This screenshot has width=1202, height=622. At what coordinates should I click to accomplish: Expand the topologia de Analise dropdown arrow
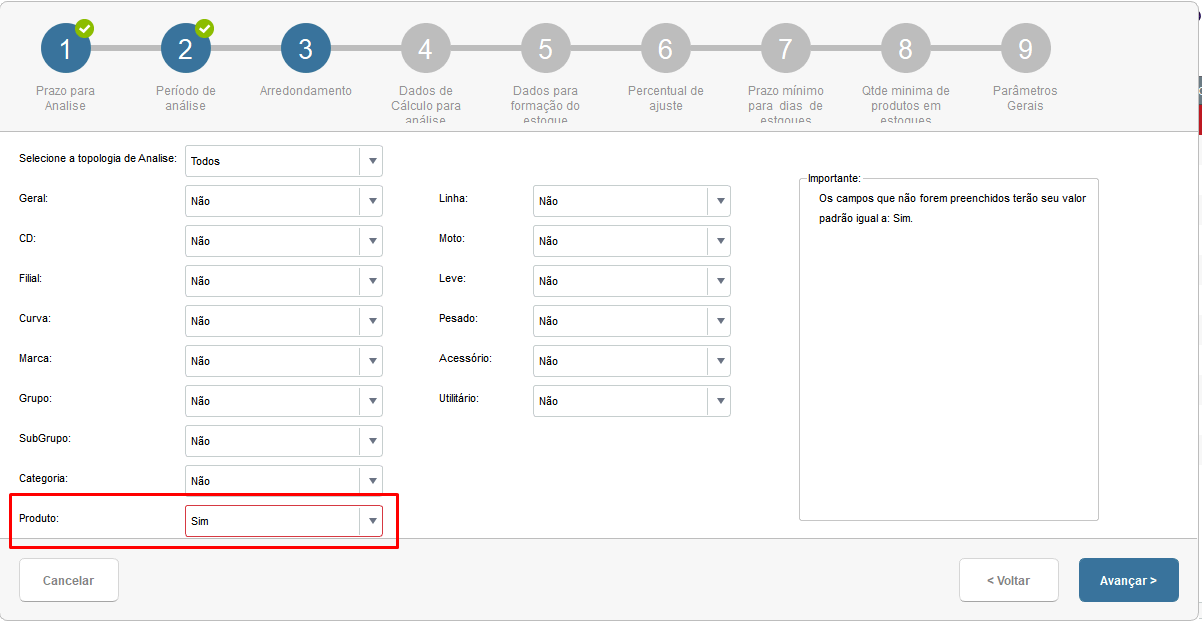point(371,161)
